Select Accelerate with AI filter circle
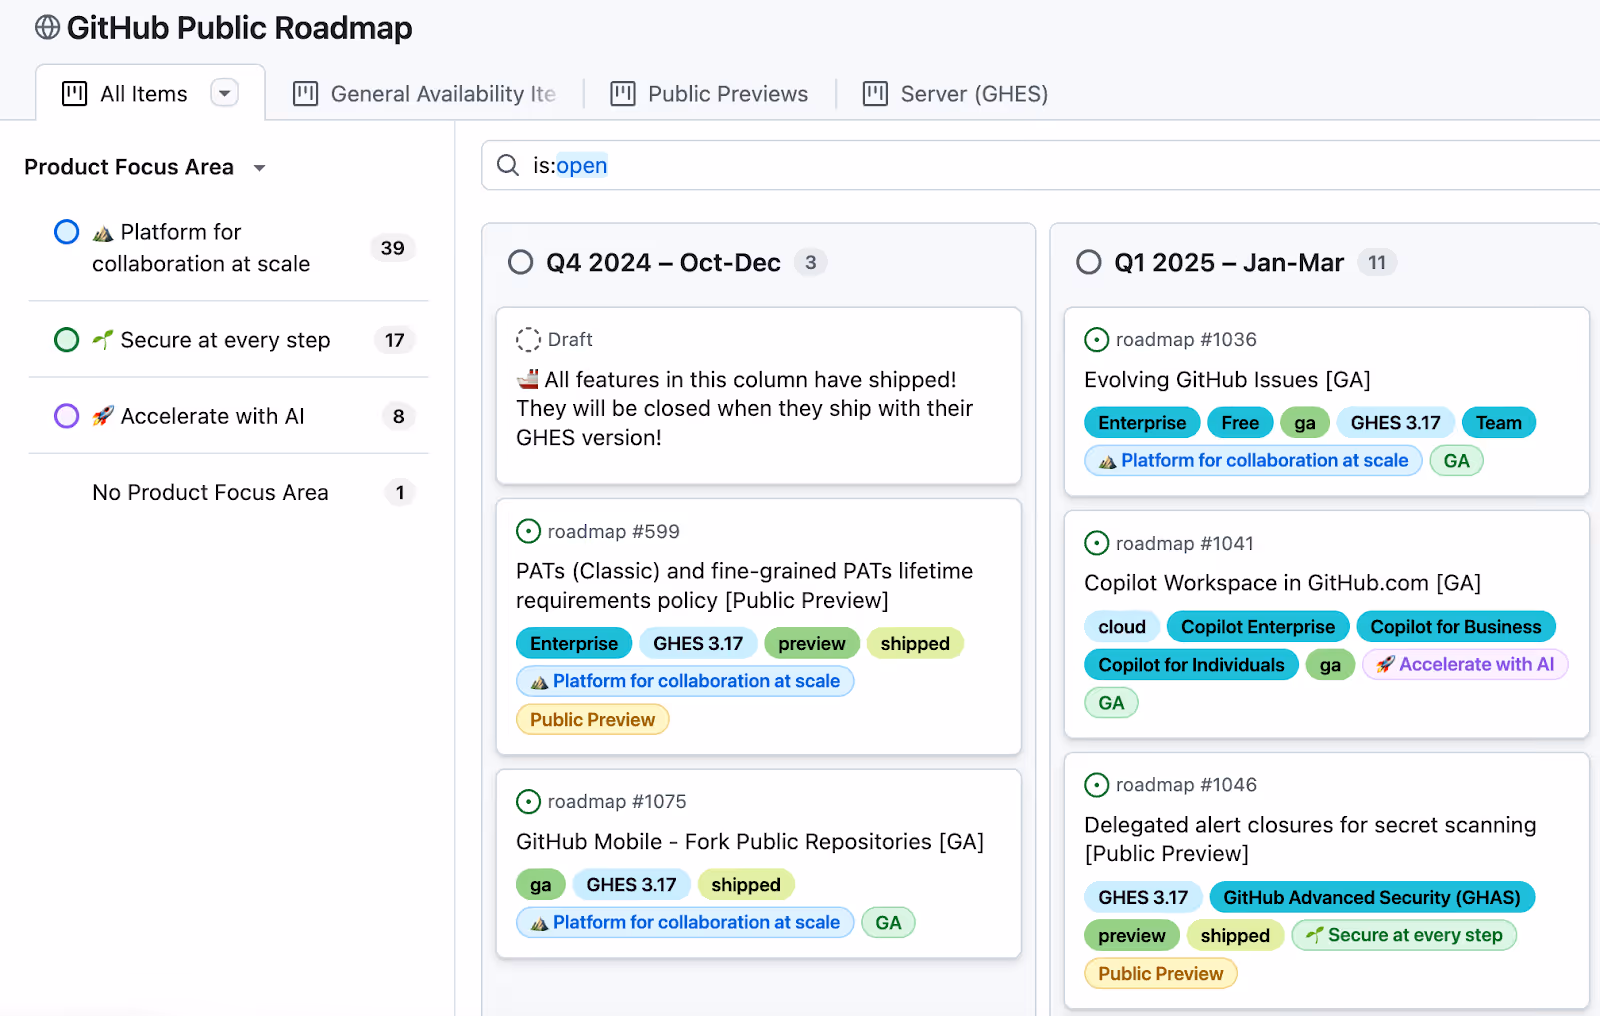The width and height of the screenshot is (1600, 1016). click(x=66, y=416)
